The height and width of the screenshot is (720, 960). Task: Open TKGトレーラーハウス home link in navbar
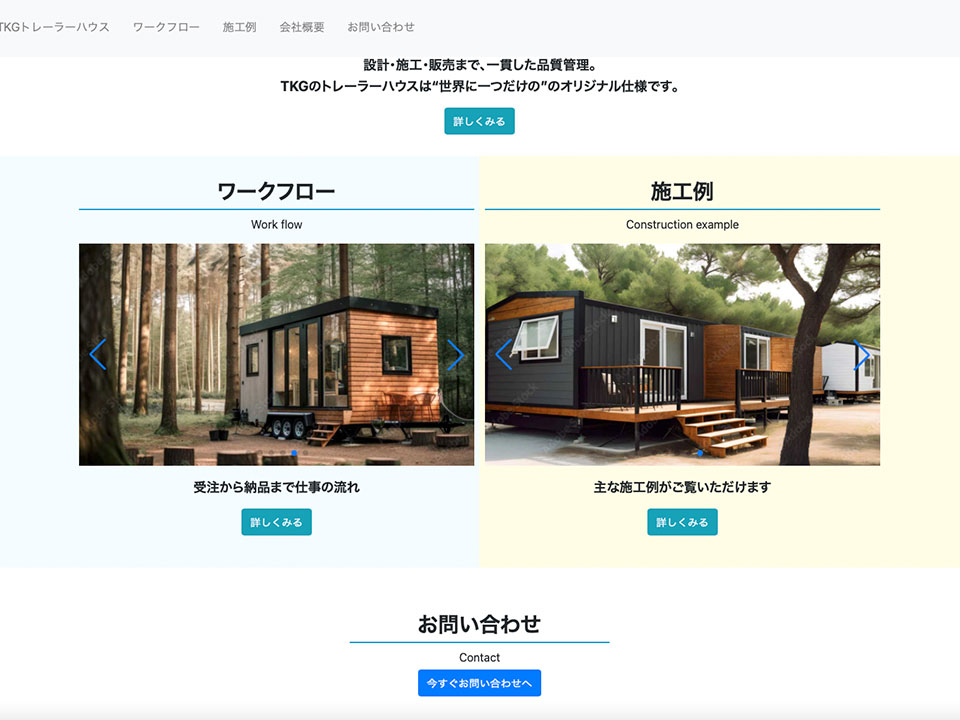click(54, 27)
